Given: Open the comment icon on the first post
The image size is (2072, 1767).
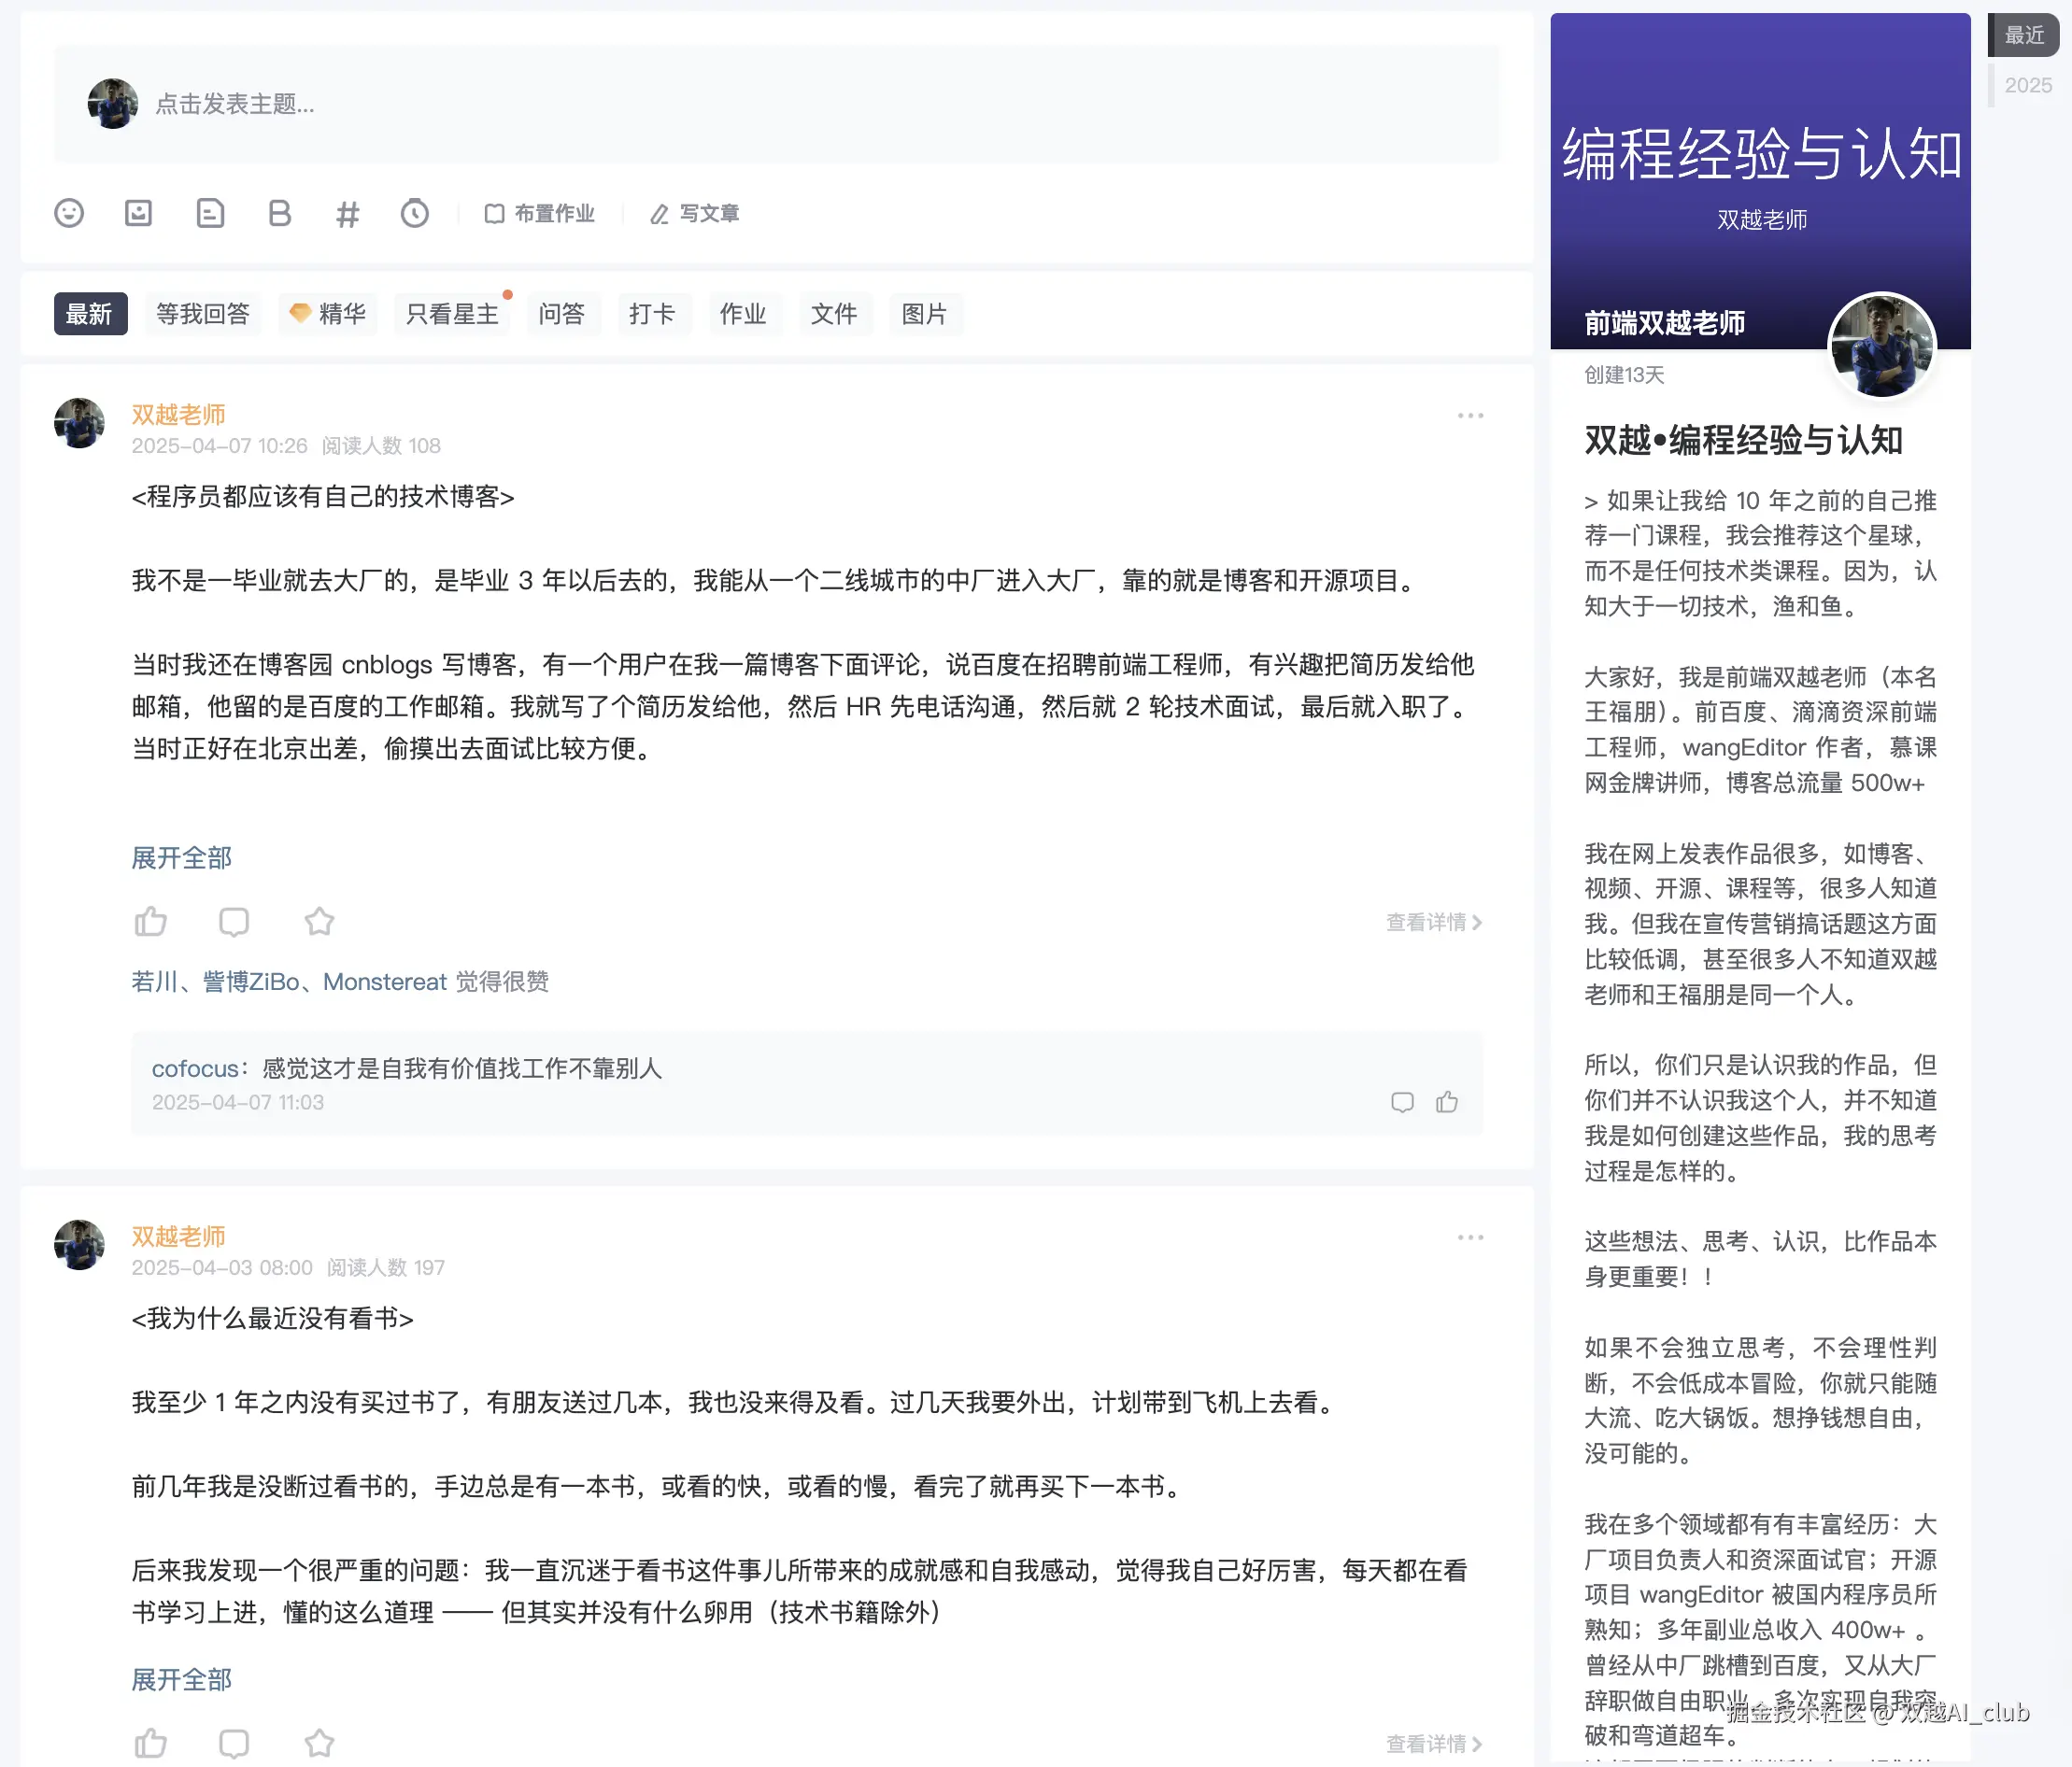Looking at the screenshot, I should click(234, 921).
